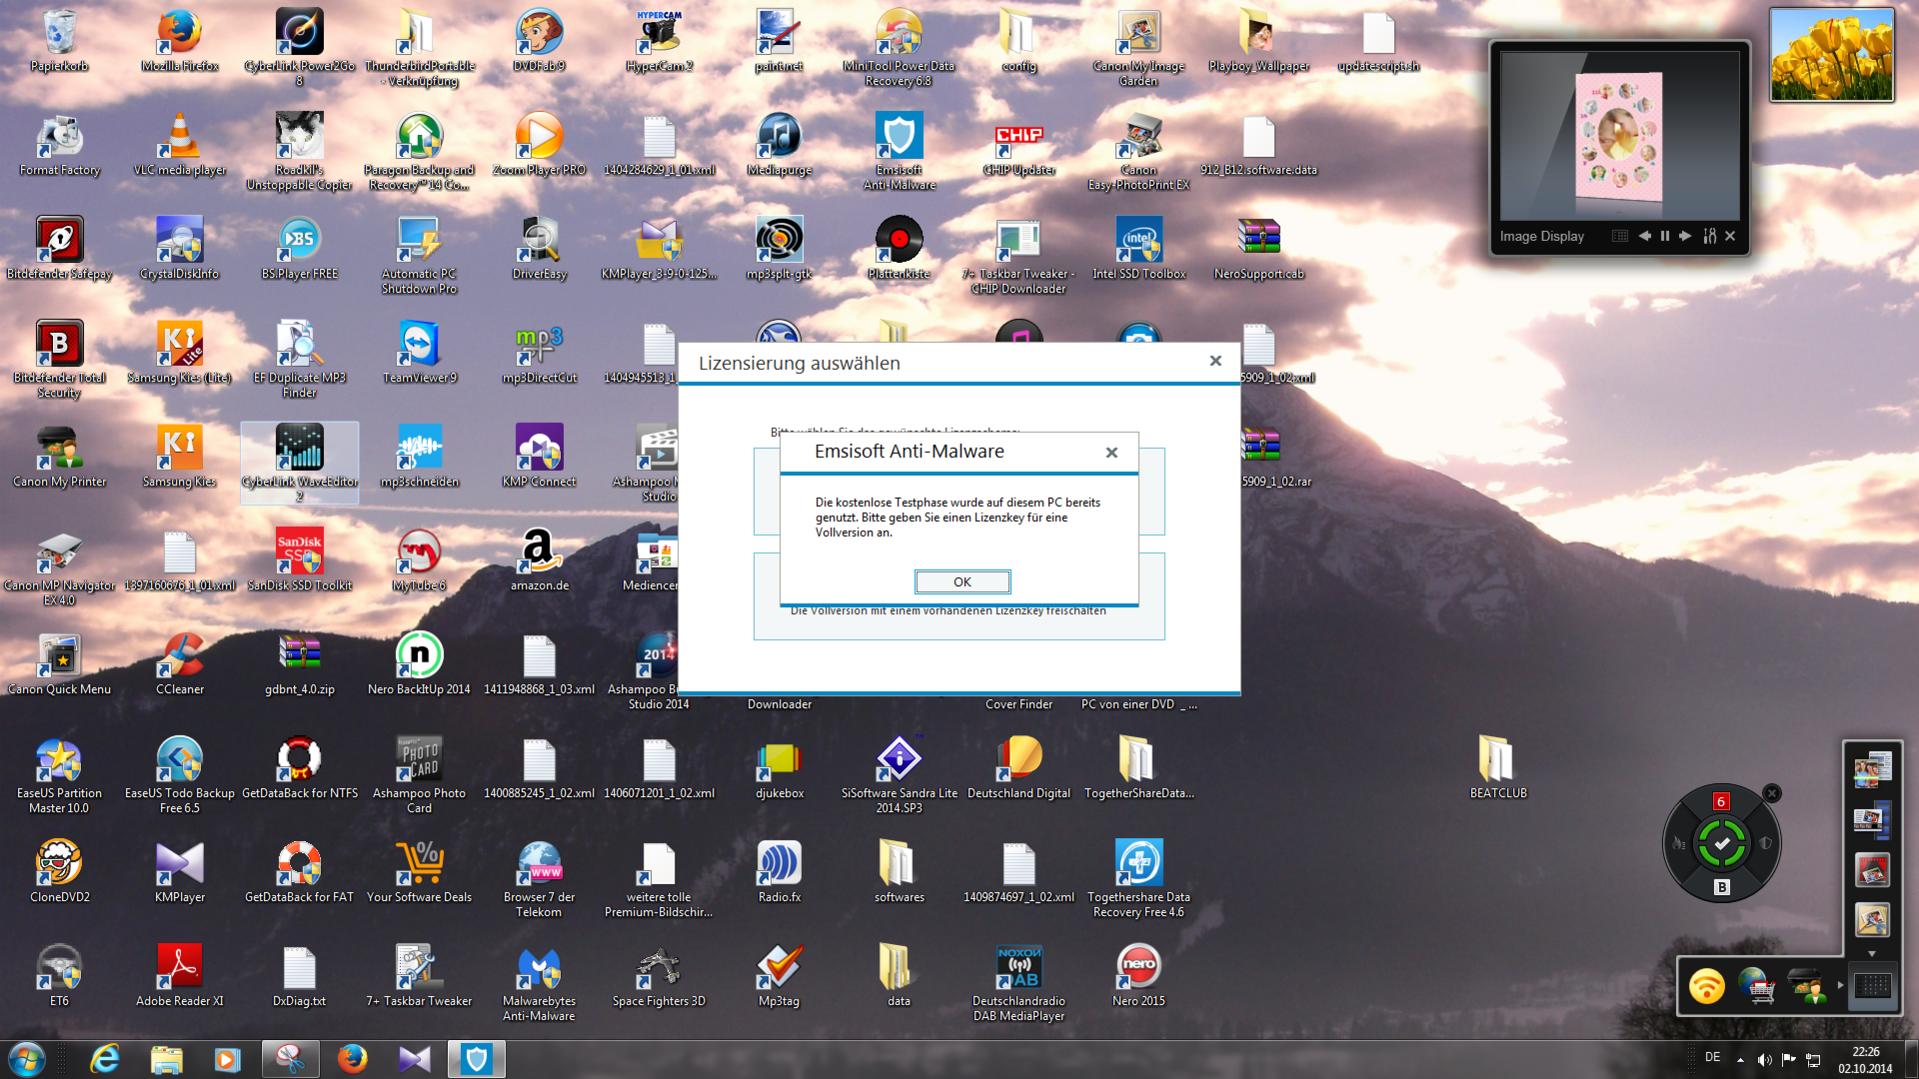Select the Mediapurge desktop icon
The height and width of the screenshot is (1079, 1919).
point(779,145)
